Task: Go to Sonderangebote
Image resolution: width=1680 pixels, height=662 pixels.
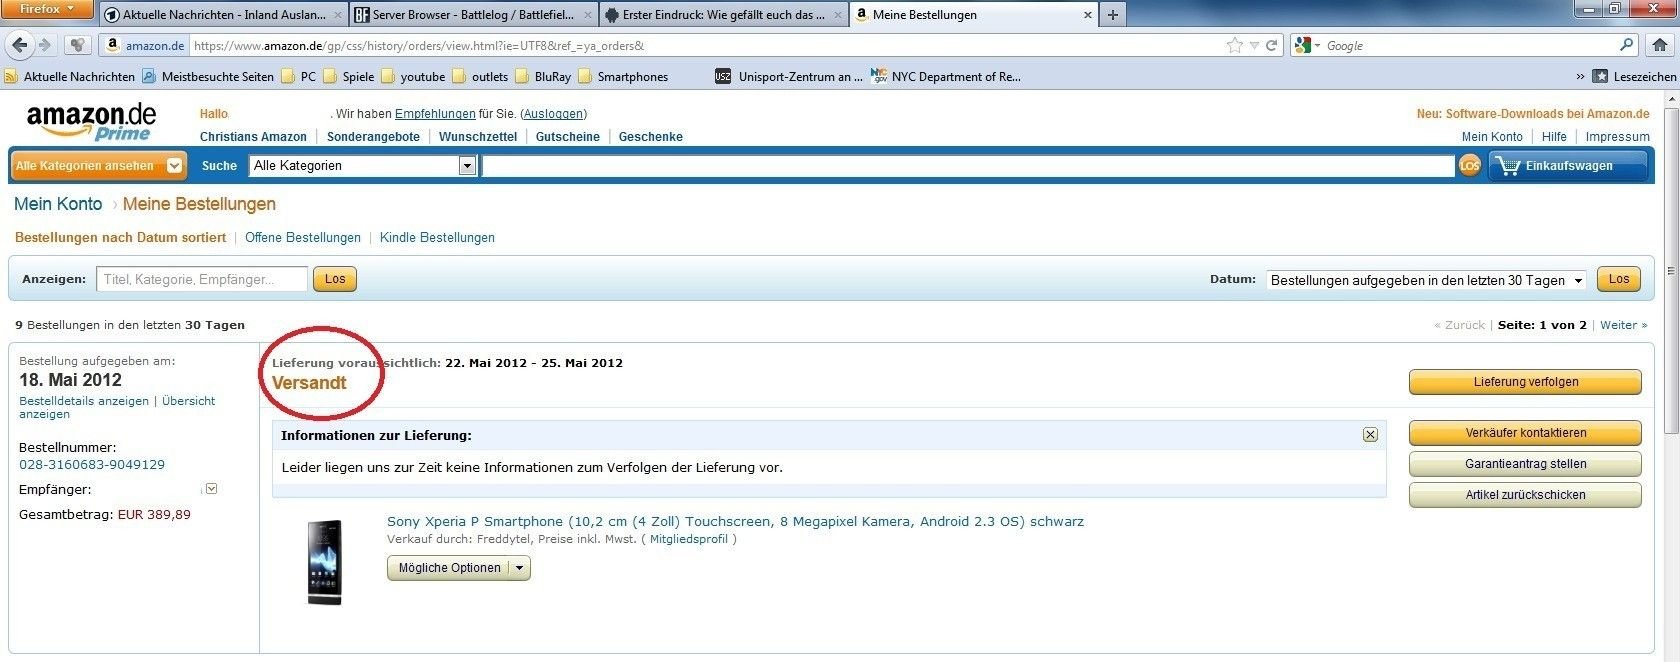Action: pyautogui.click(x=373, y=137)
